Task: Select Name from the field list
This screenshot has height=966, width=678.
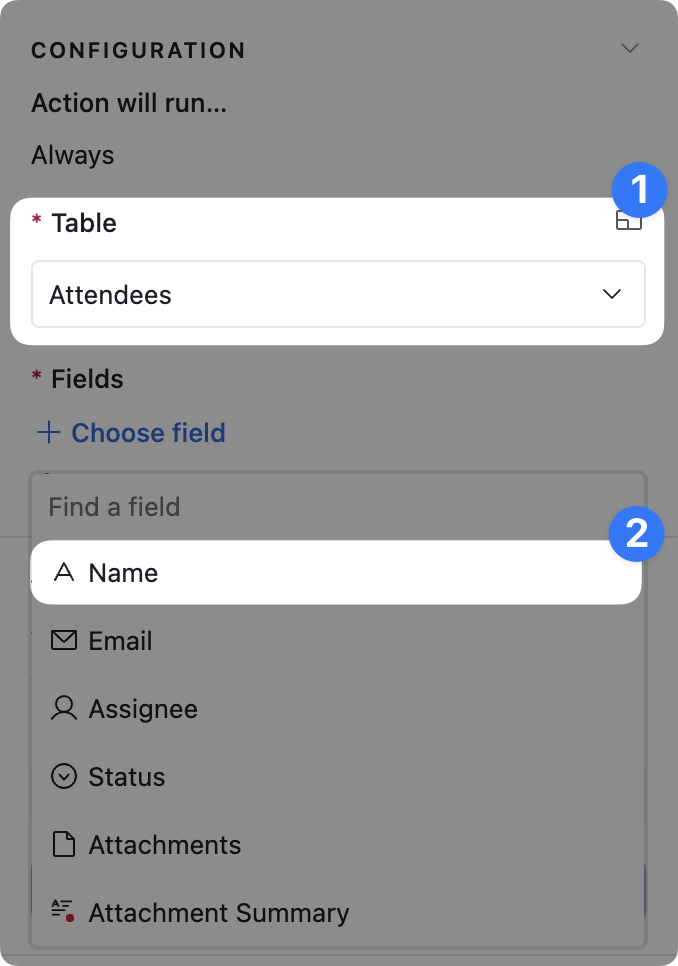Action: click(123, 572)
